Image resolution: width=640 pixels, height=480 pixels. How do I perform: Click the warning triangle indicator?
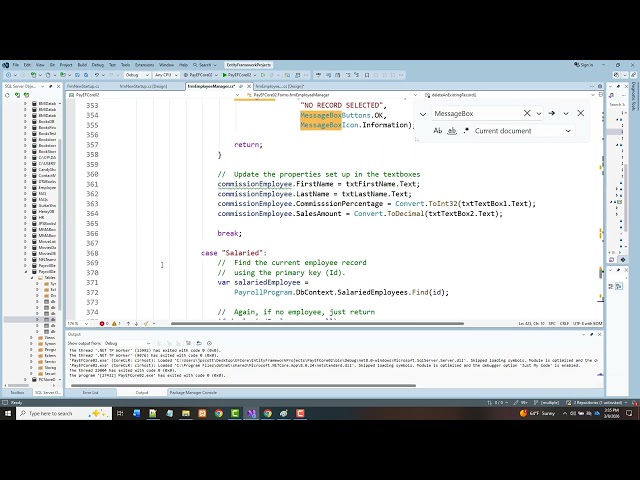(116, 324)
